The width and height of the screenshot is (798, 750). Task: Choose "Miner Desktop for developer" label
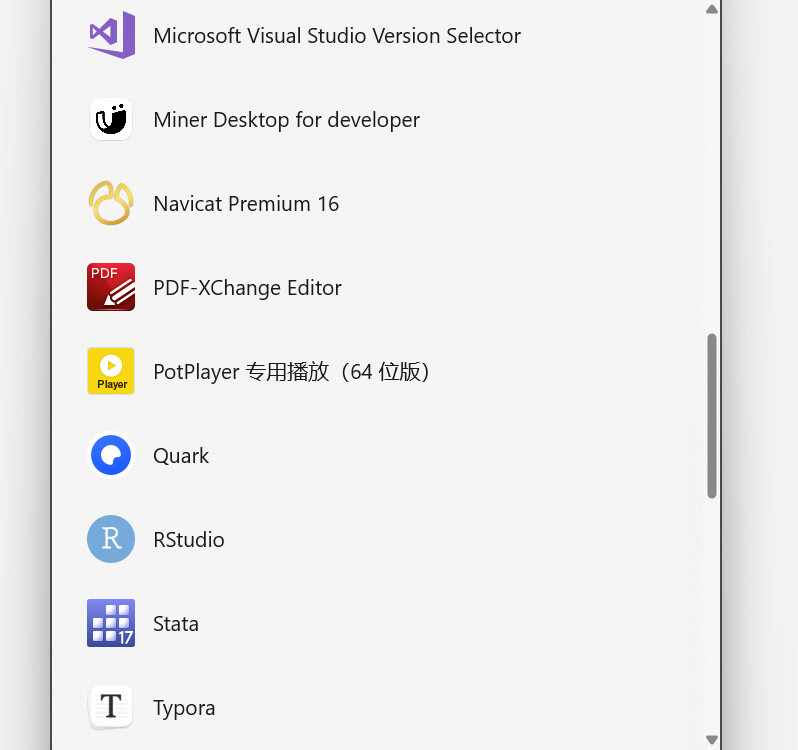point(287,120)
